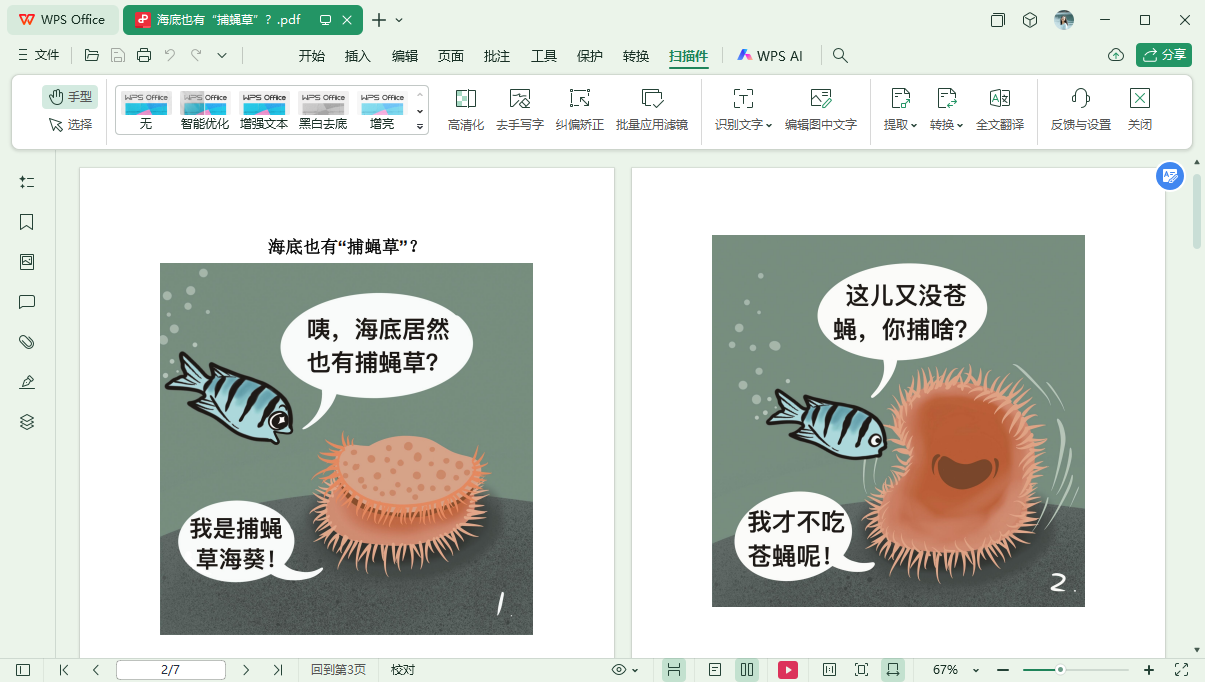Image resolution: width=1205 pixels, height=682 pixels.
Task: Switch to the 选择 selection mode
Action: coord(69,122)
